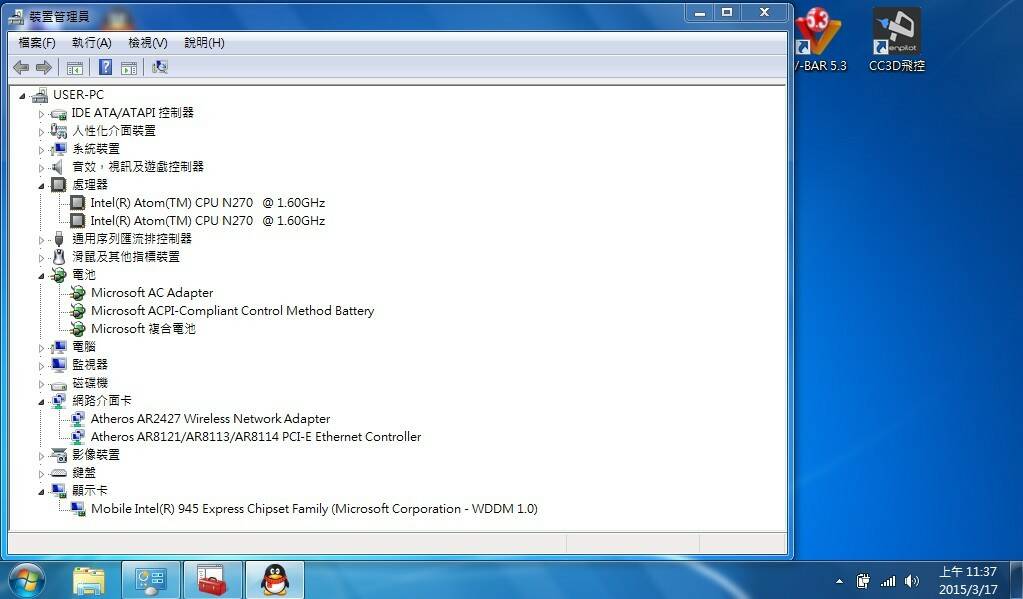Open the 執行(A) menu

[91, 42]
